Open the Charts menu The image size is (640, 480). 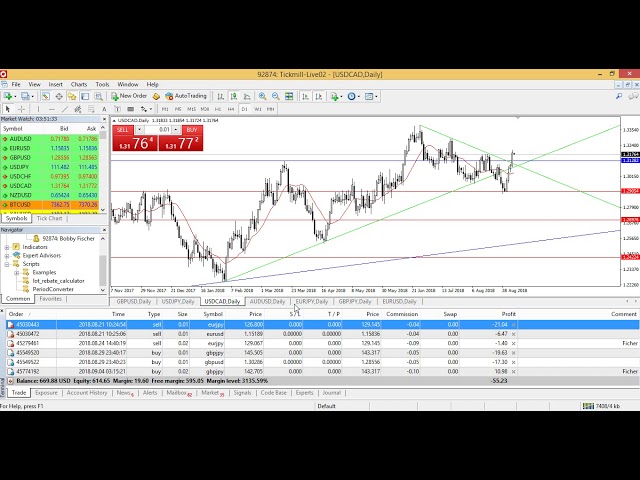(78, 84)
